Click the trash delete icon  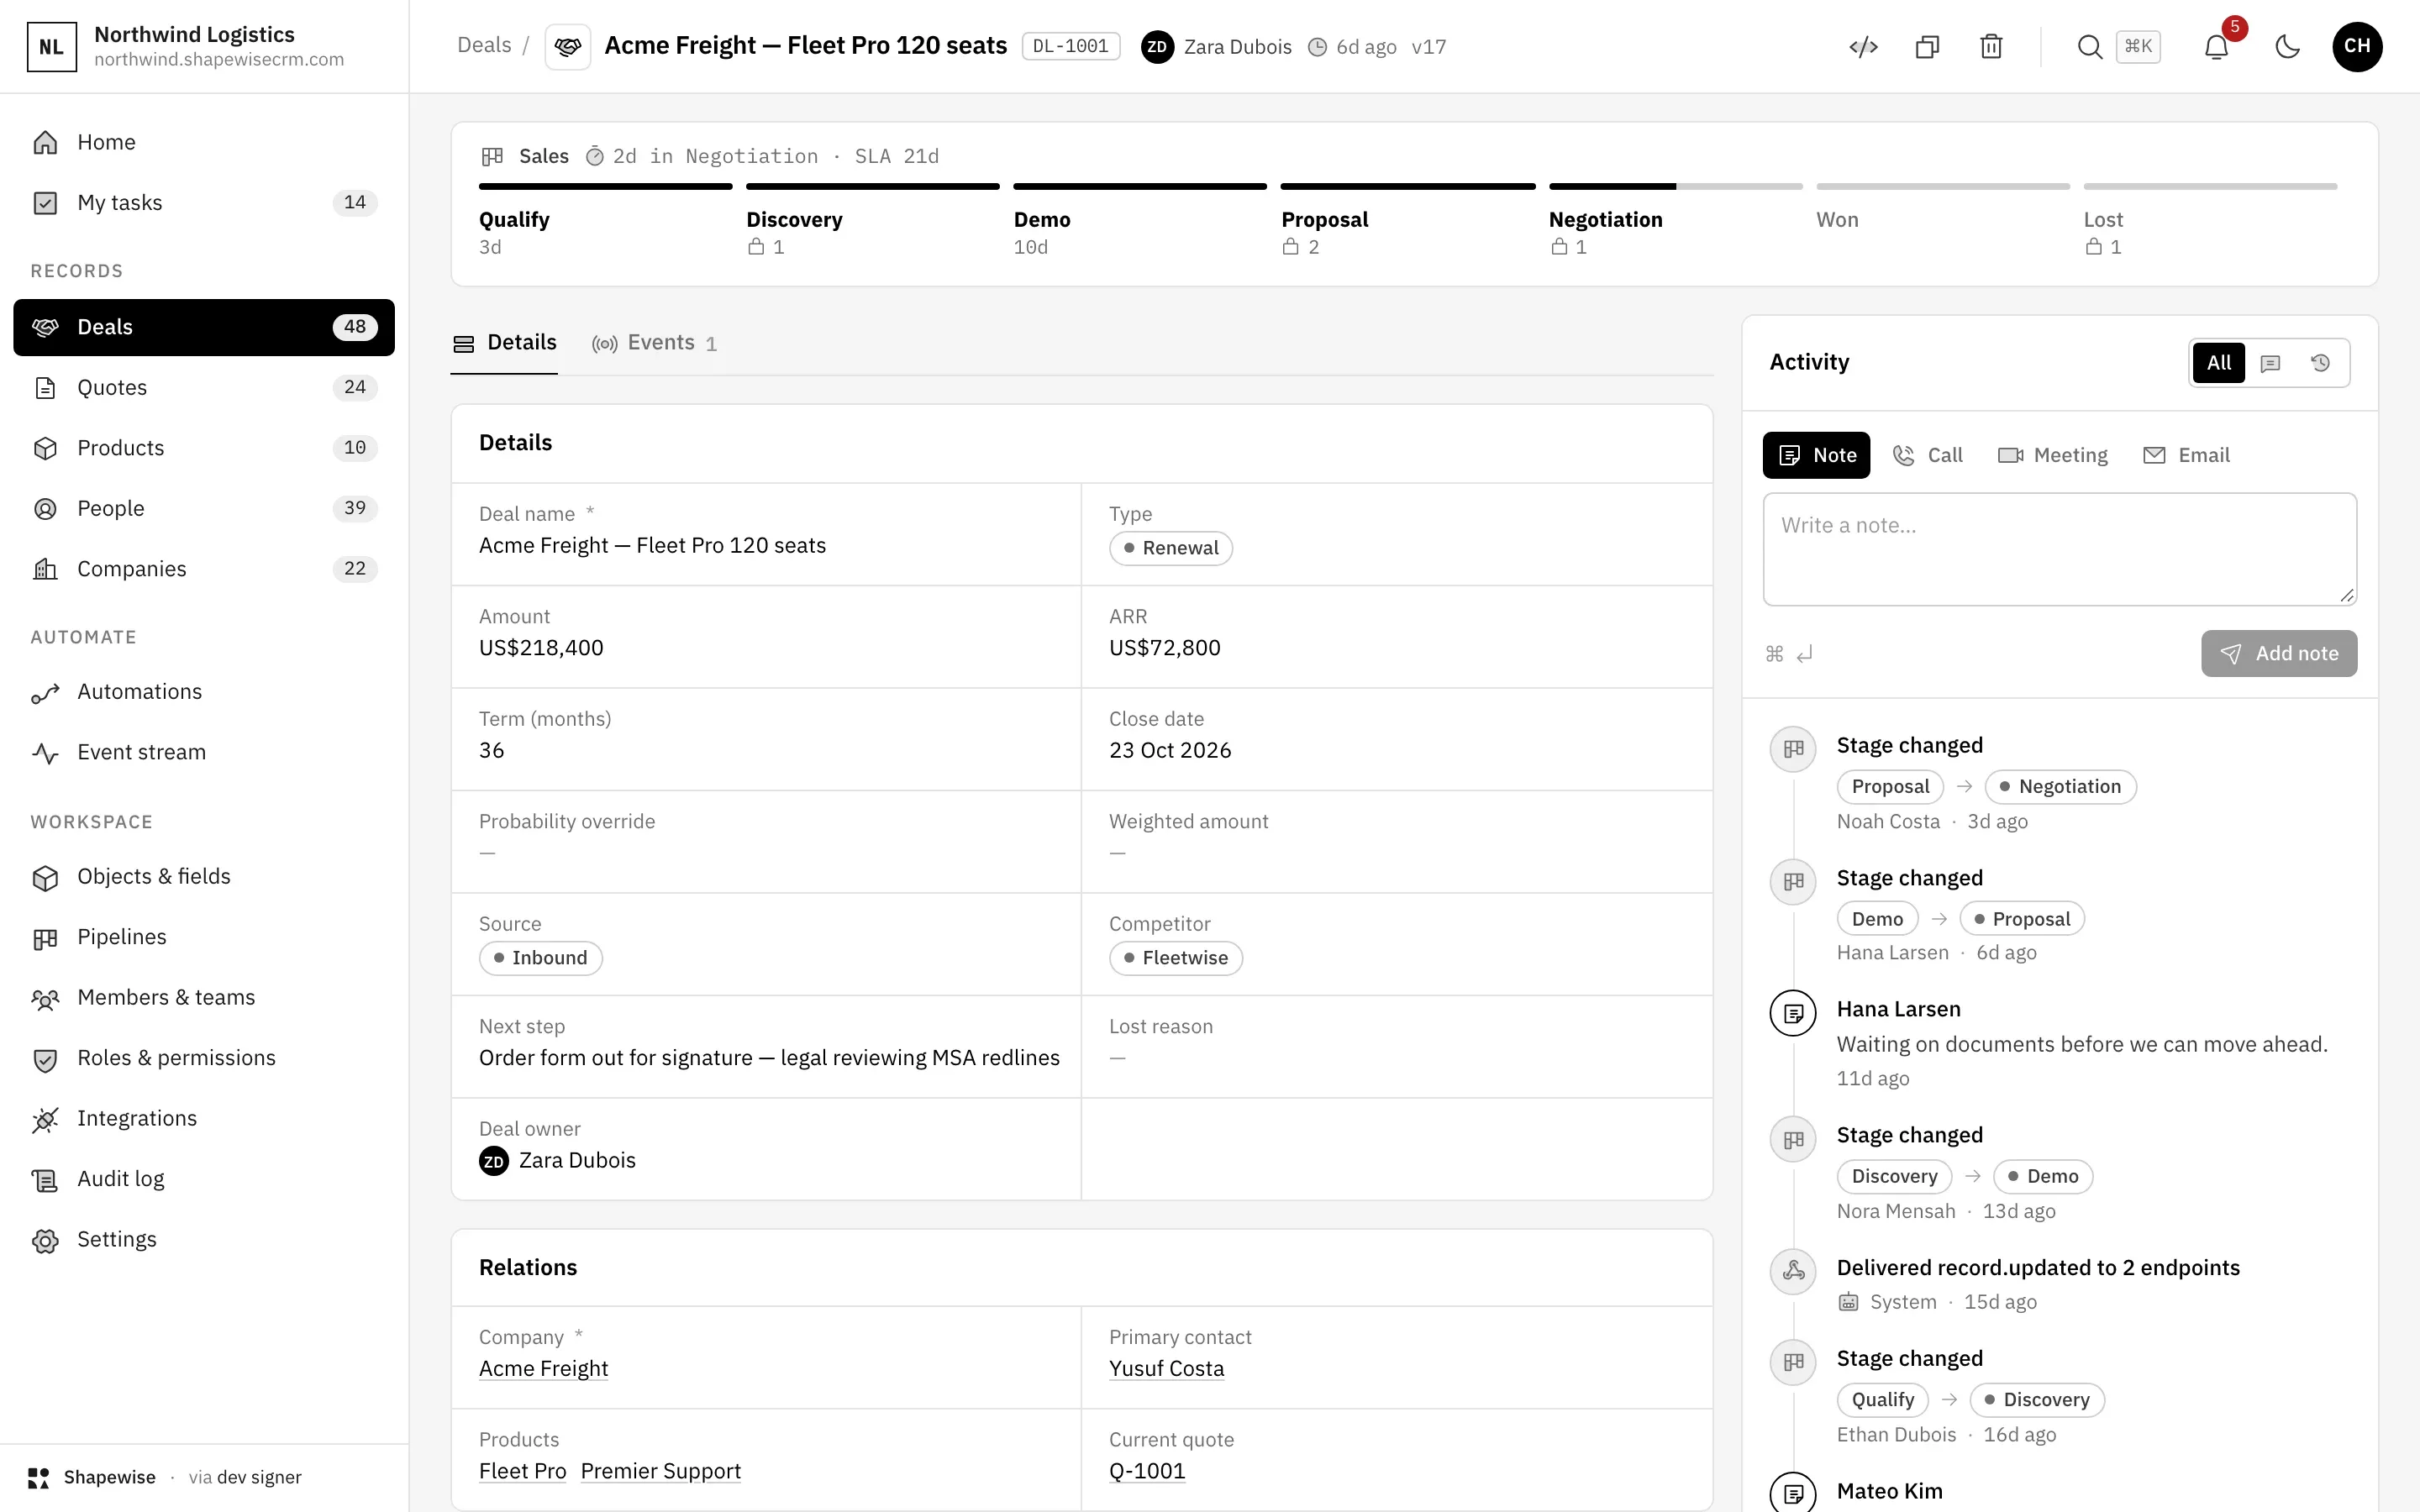click(1991, 47)
